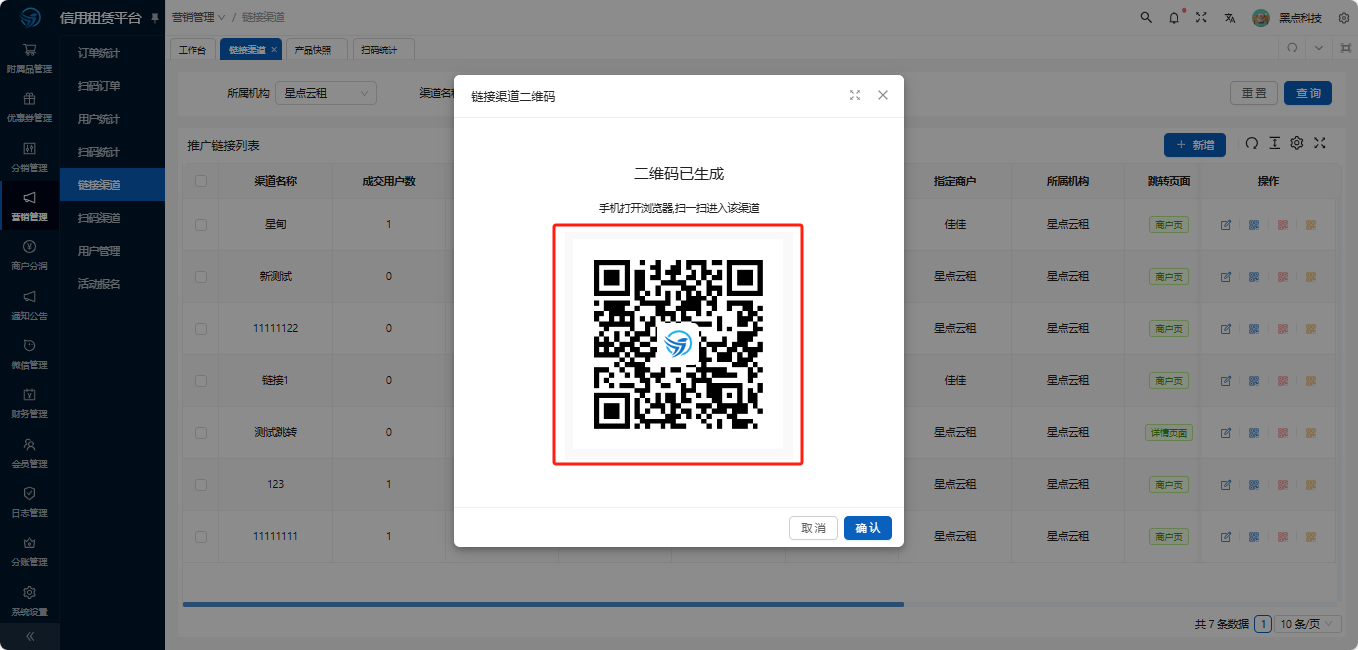Open 财务管理 in the left sidebar
The width and height of the screenshot is (1358, 650).
29,403
